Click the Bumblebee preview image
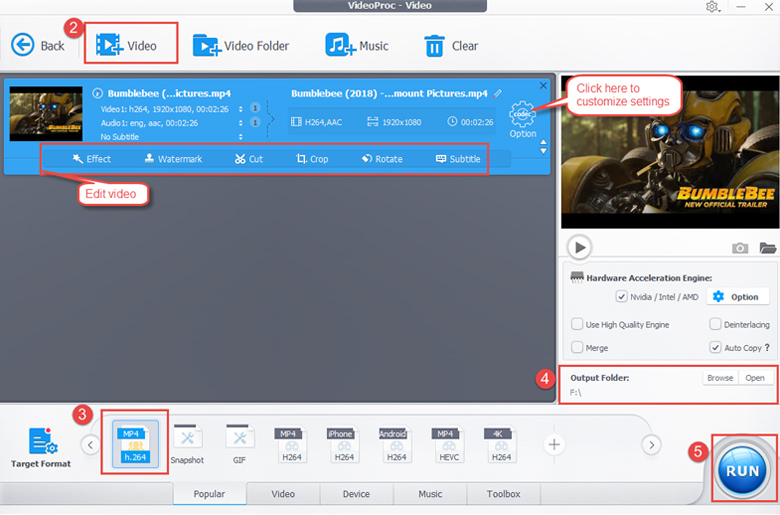This screenshot has height=515, width=780. coord(670,152)
